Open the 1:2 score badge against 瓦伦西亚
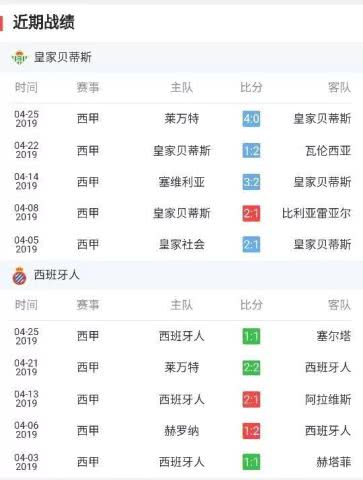The width and height of the screenshot is (363, 480). coord(251,151)
